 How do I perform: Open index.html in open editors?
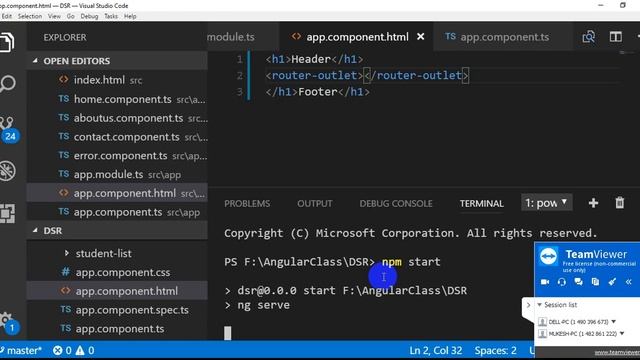coord(117,80)
